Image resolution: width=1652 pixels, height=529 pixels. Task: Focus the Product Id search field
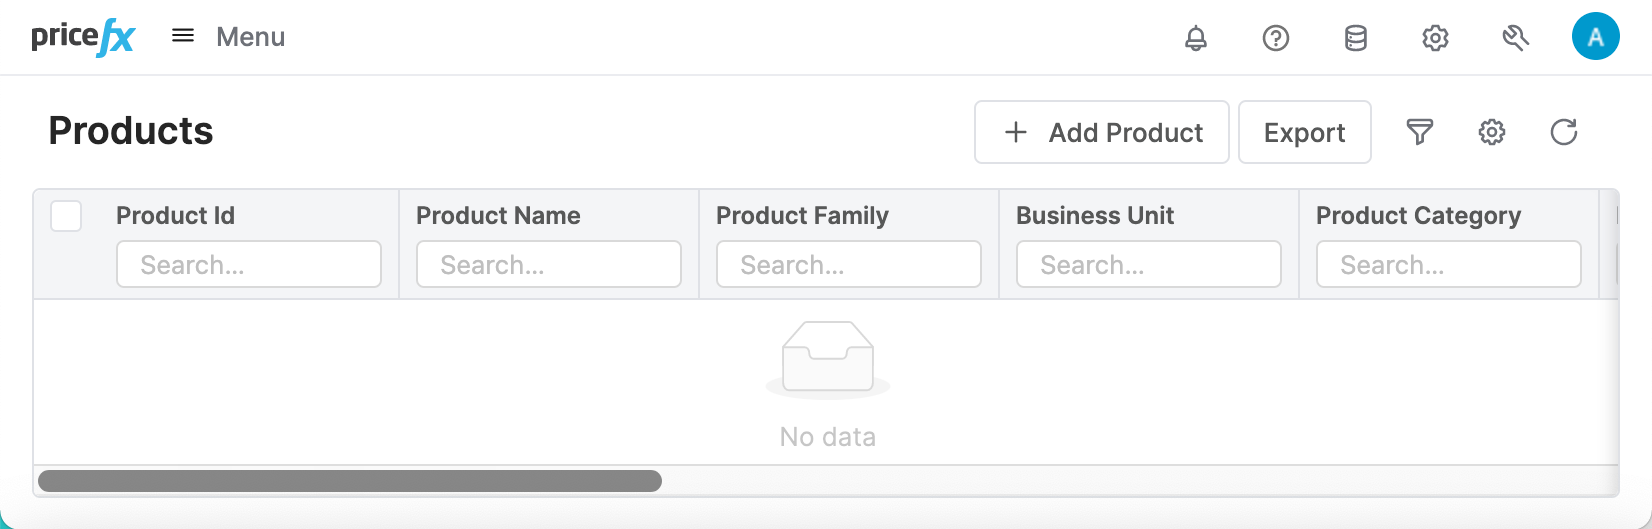(249, 265)
